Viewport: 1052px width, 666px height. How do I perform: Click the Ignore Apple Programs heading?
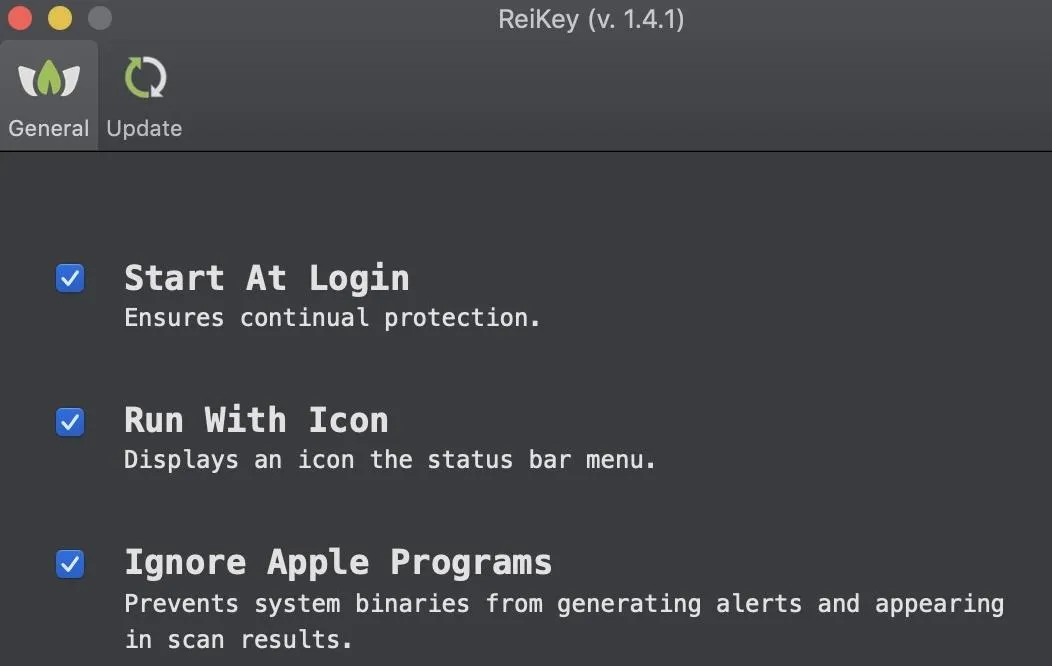pyautogui.click(x=338, y=563)
